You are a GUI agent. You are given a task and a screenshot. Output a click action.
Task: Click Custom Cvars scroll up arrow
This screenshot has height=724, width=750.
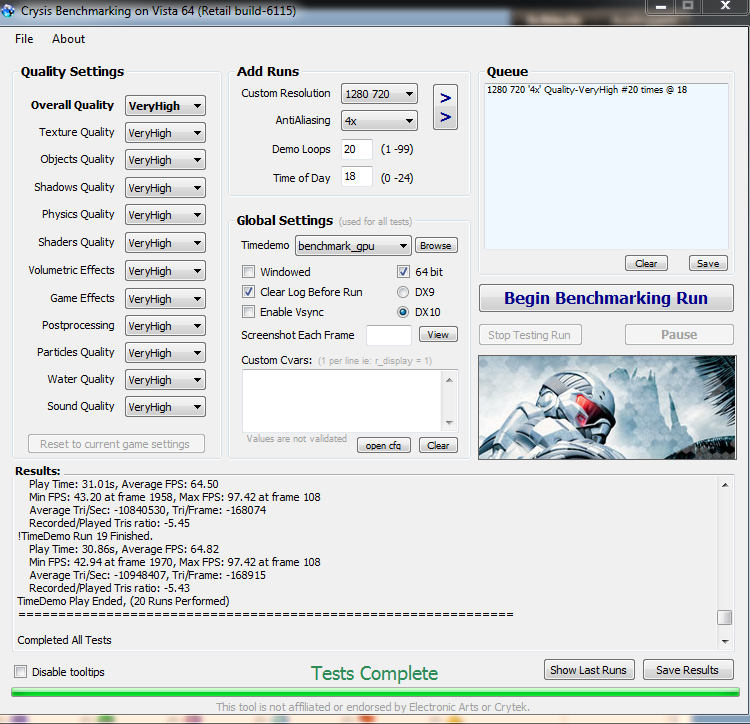(x=449, y=380)
